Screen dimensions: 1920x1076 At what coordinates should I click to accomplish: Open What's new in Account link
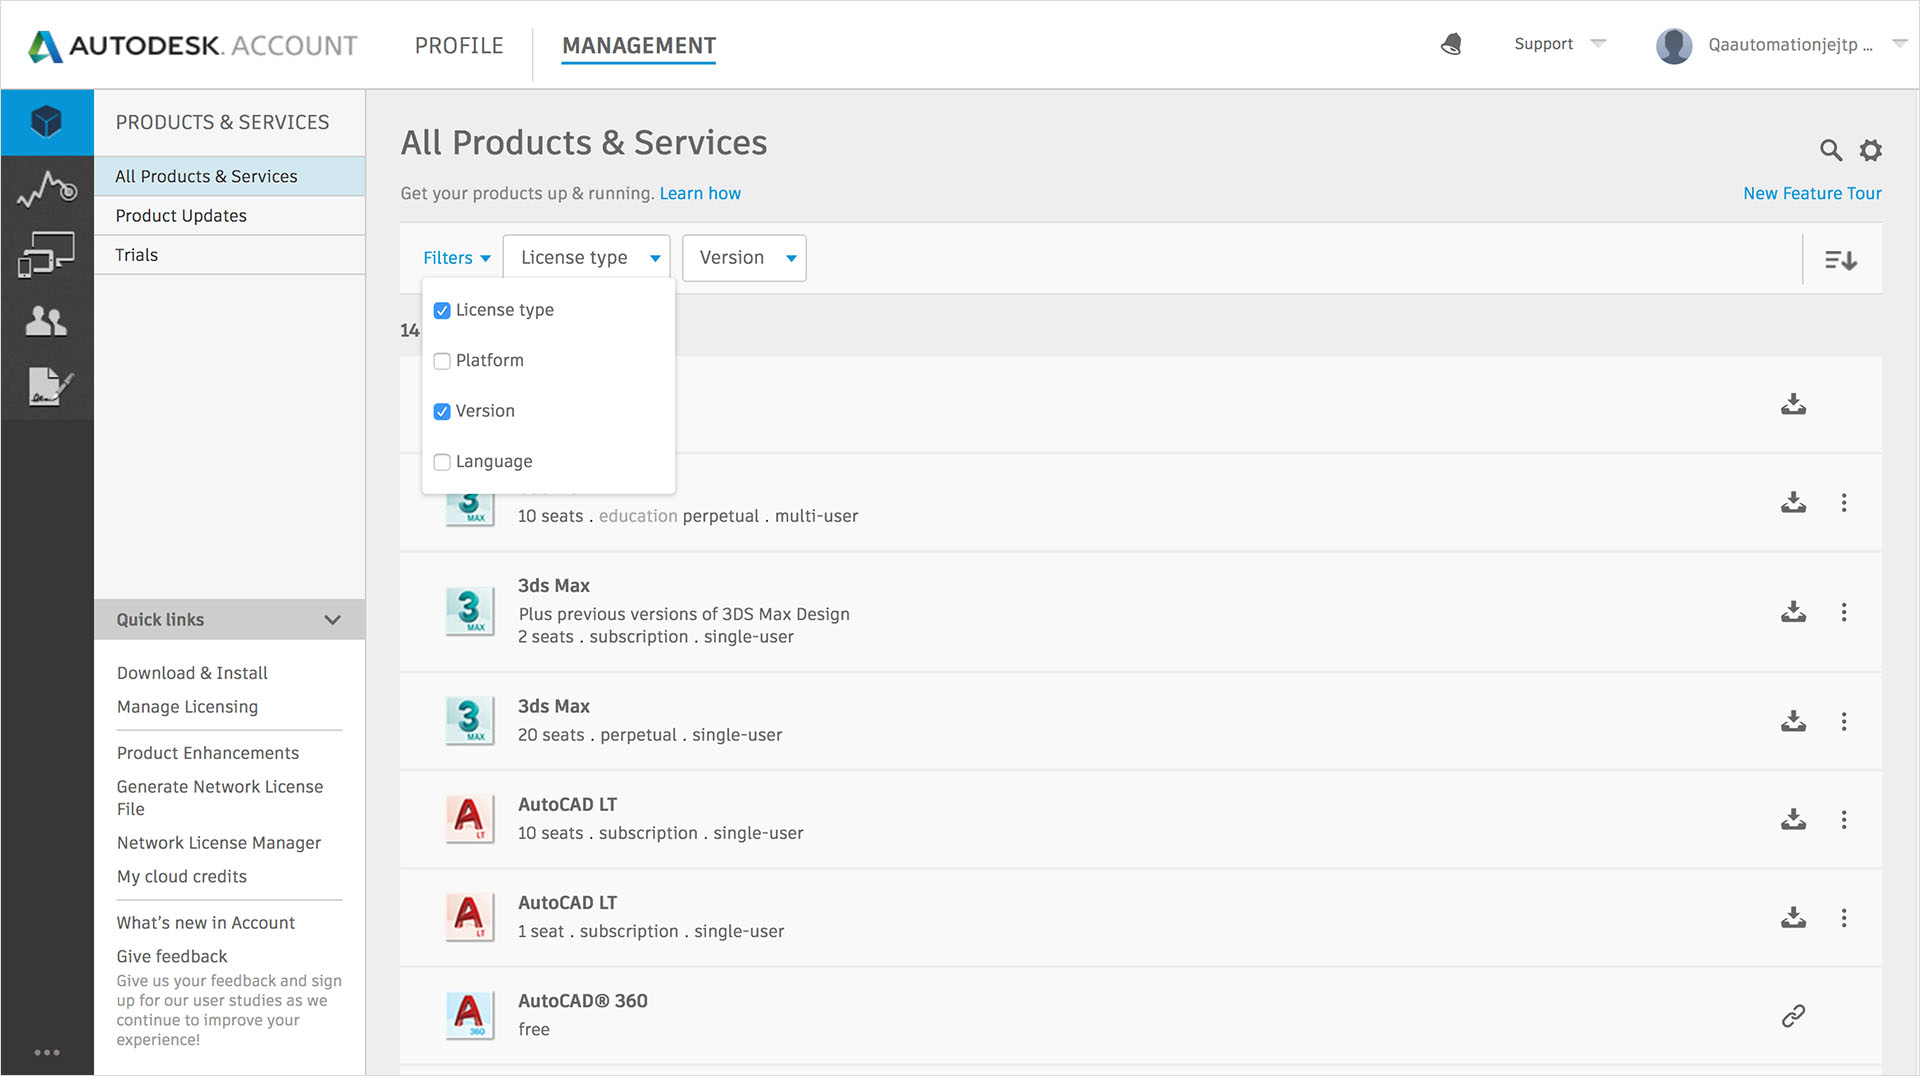pyautogui.click(x=206, y=923)
